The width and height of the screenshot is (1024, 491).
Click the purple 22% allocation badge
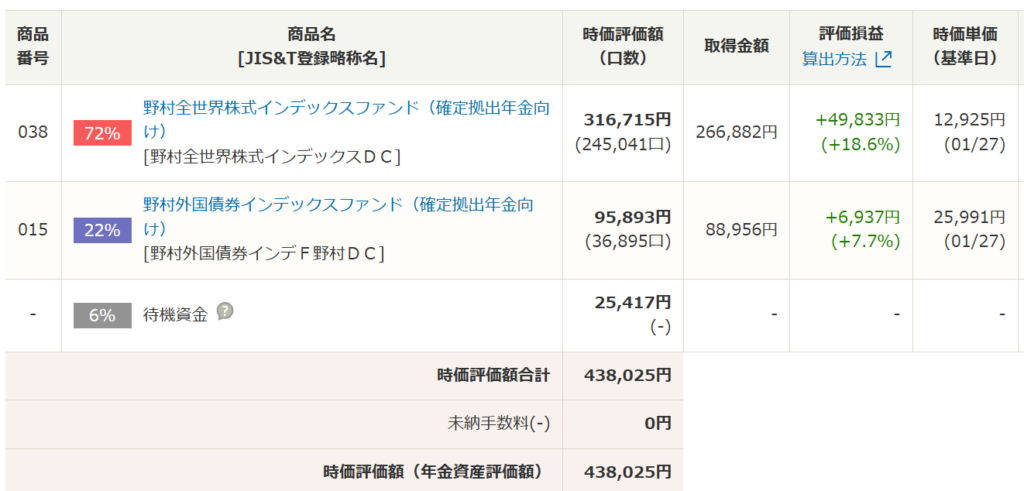(x=102, y=230)
